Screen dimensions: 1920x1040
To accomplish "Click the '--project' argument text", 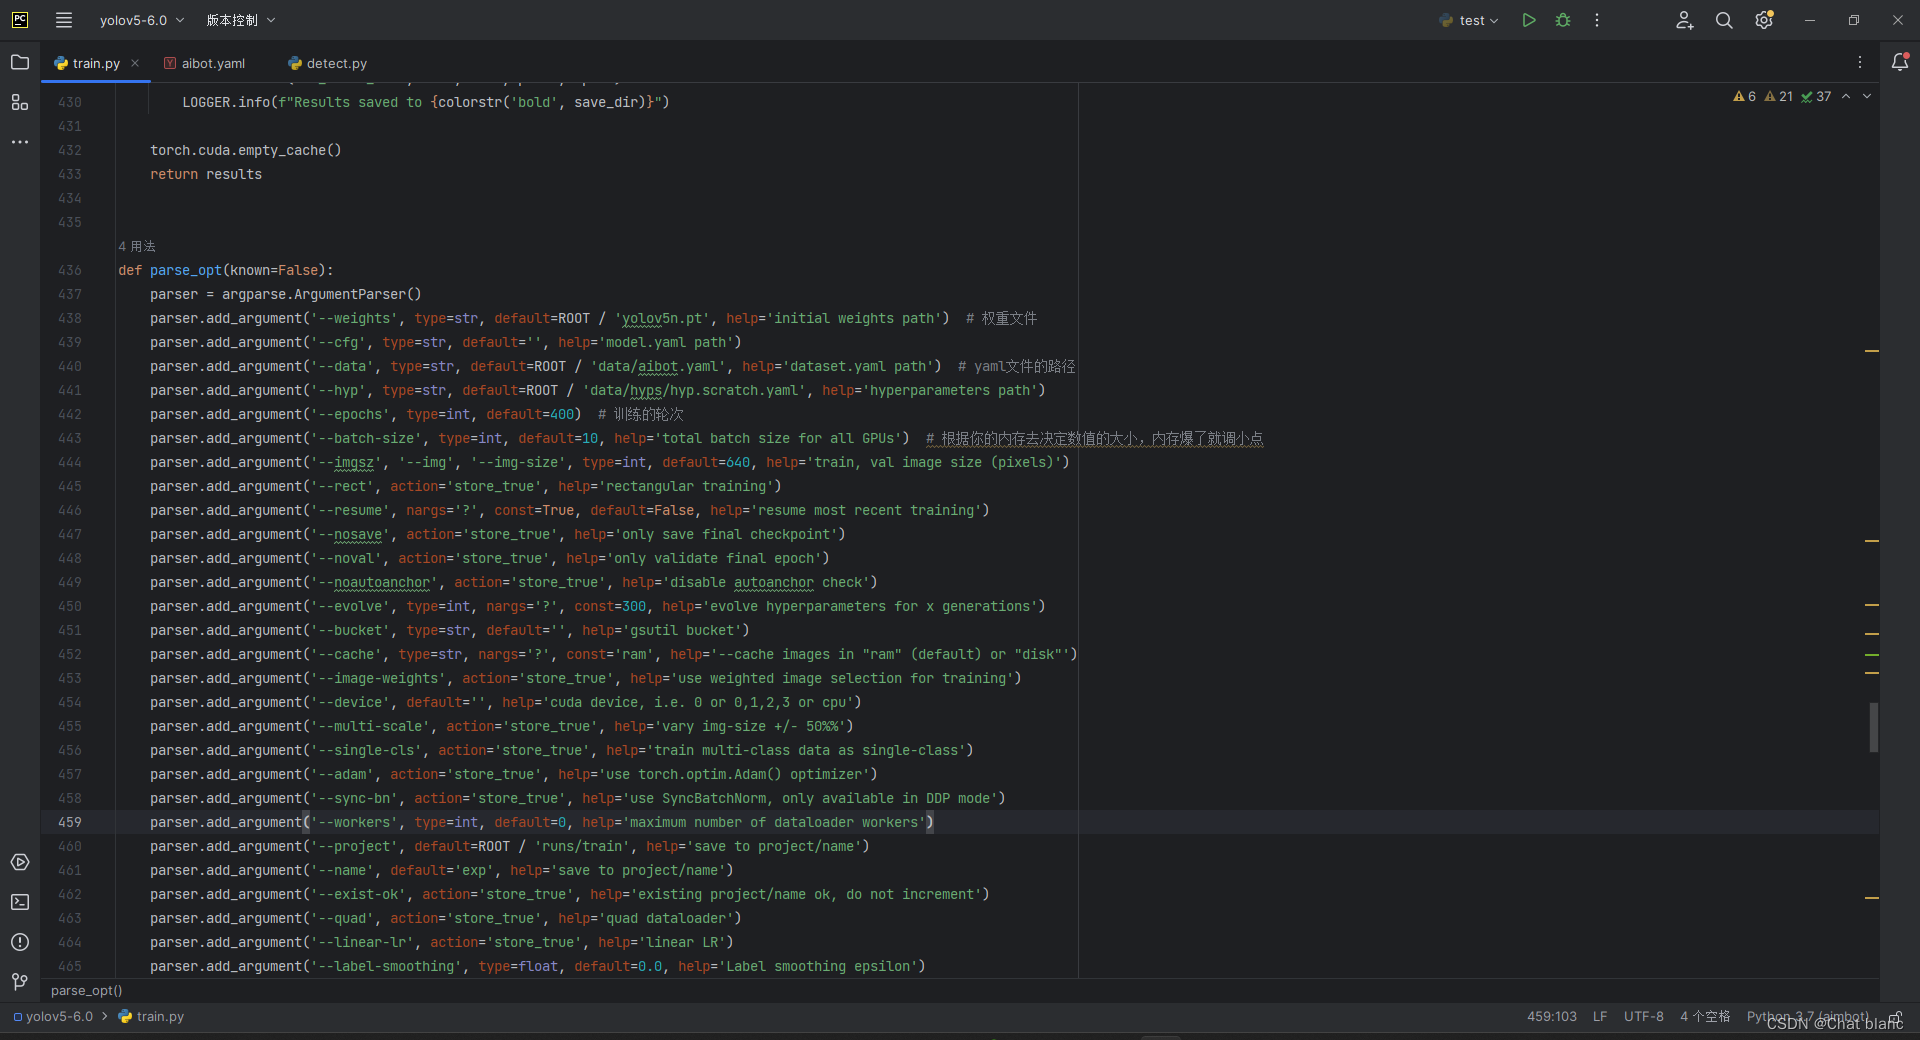I will pyautogui.click(x=354, y=846).
